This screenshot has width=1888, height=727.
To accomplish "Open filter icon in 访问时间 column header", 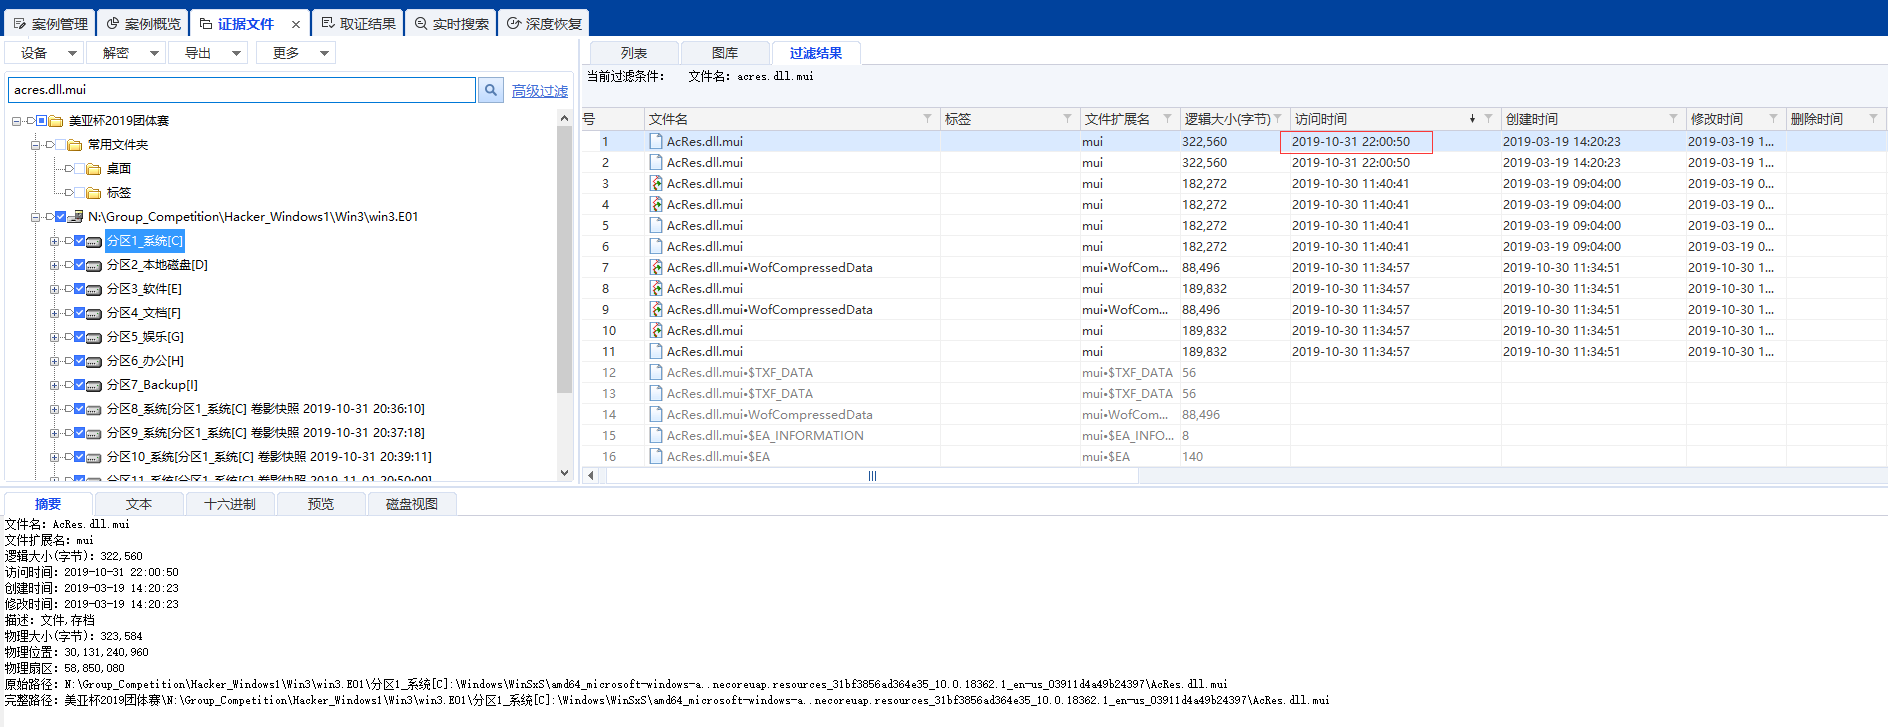I will point(1488,119).
